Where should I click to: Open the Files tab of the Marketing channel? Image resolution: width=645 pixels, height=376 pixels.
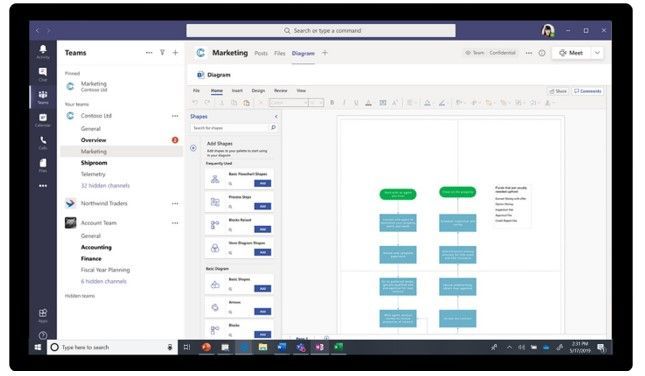280,53
